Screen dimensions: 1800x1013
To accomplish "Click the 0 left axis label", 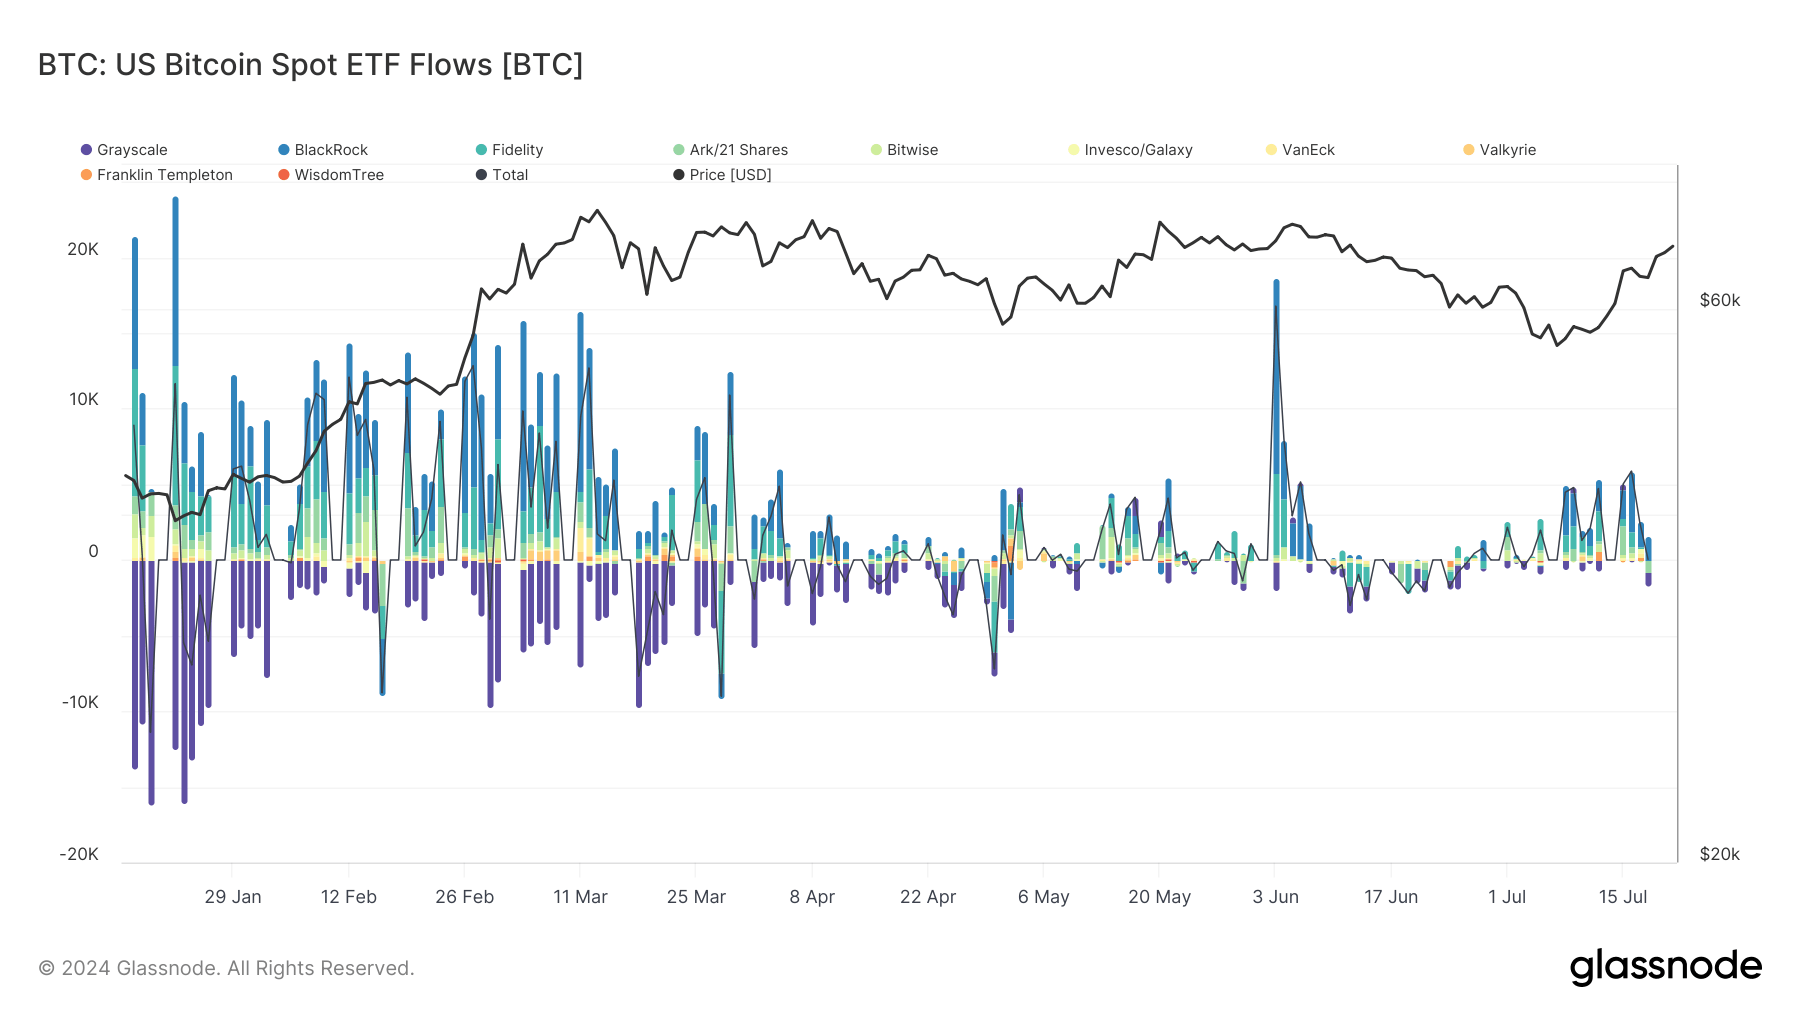I will point(94,552).
